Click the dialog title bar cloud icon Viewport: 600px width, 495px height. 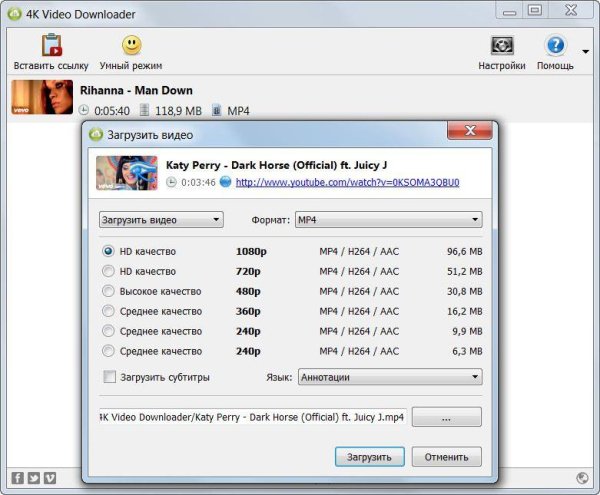pos(96,135)
